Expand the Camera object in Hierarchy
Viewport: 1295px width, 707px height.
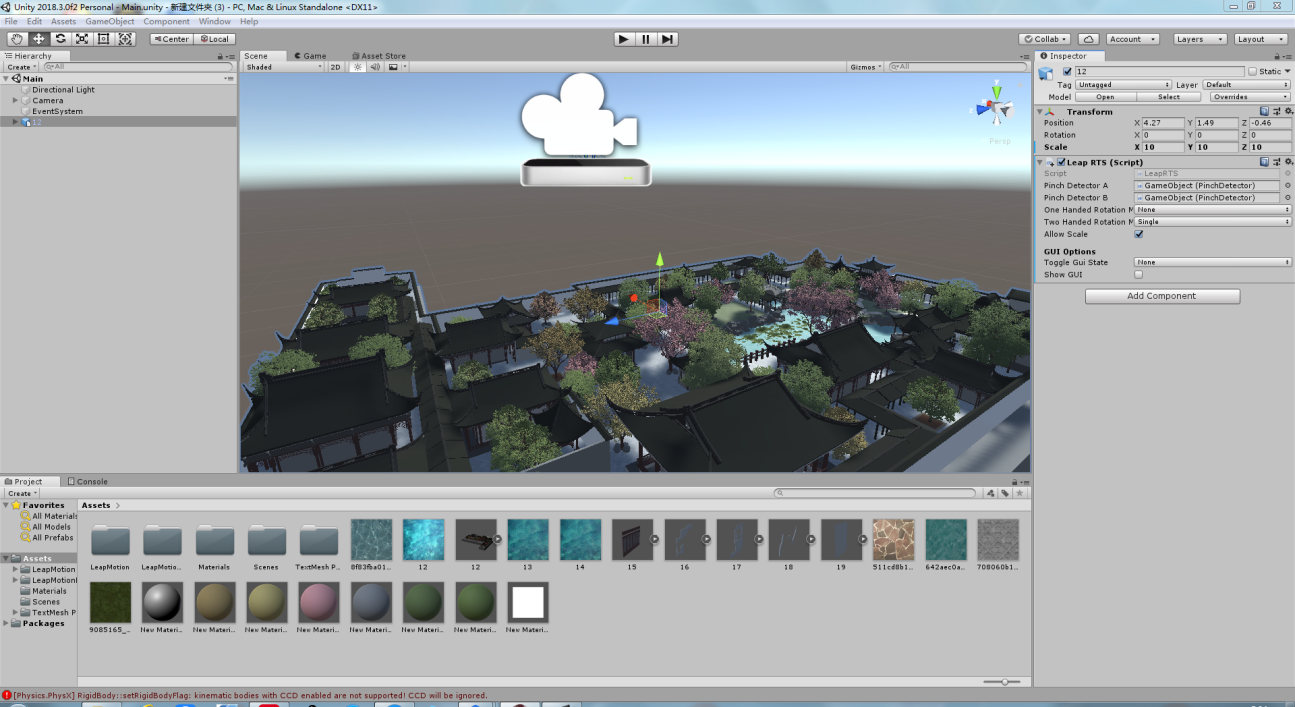16,101
